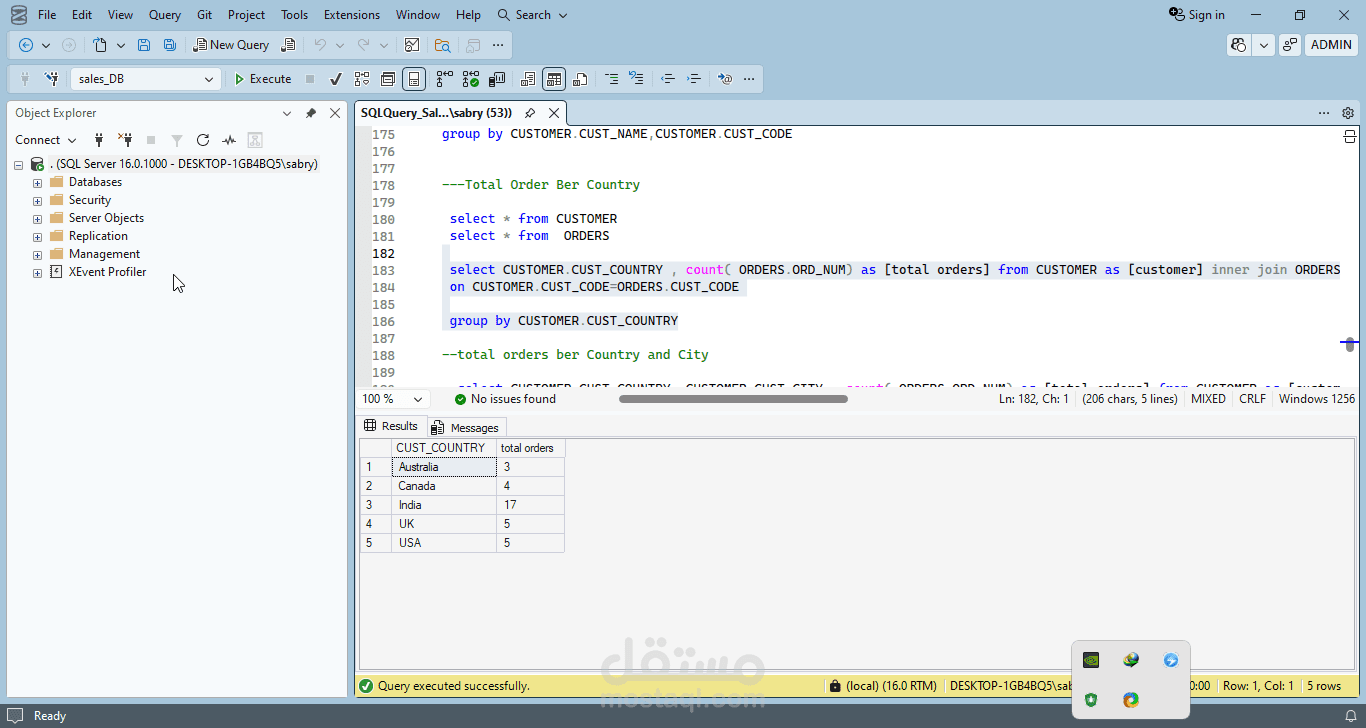Click the share/feedback icon left of ADMIN
The image size is (1366, 728).
(x=1290, y=45)
